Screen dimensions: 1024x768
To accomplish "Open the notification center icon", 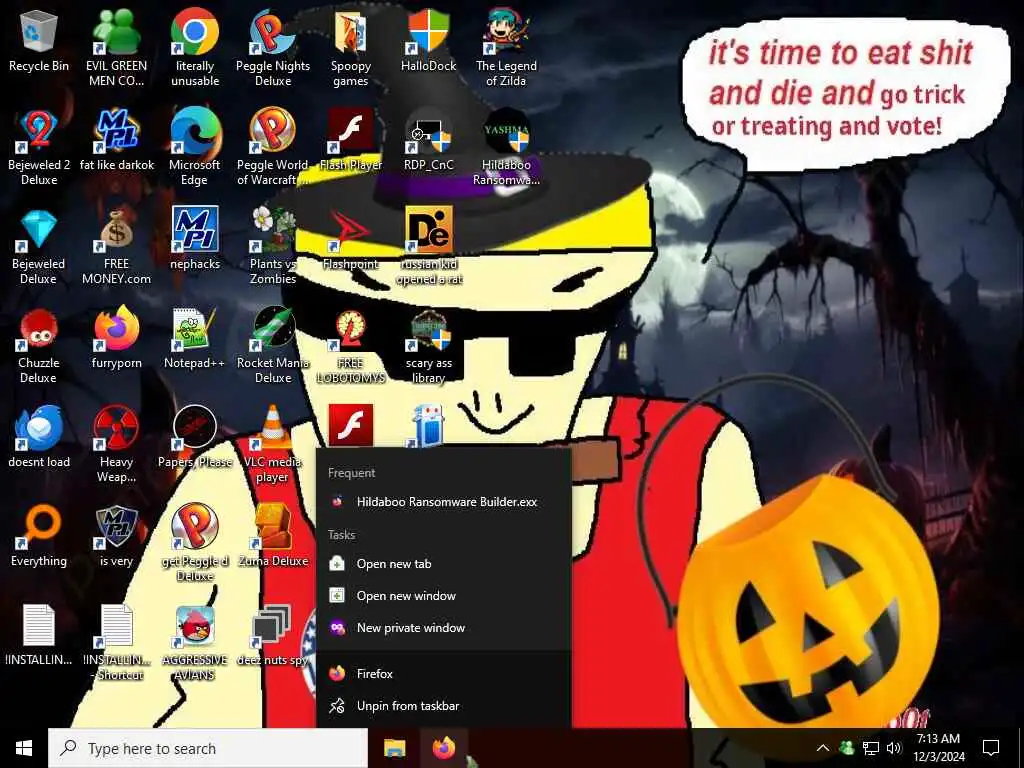I will coord(991,748).
